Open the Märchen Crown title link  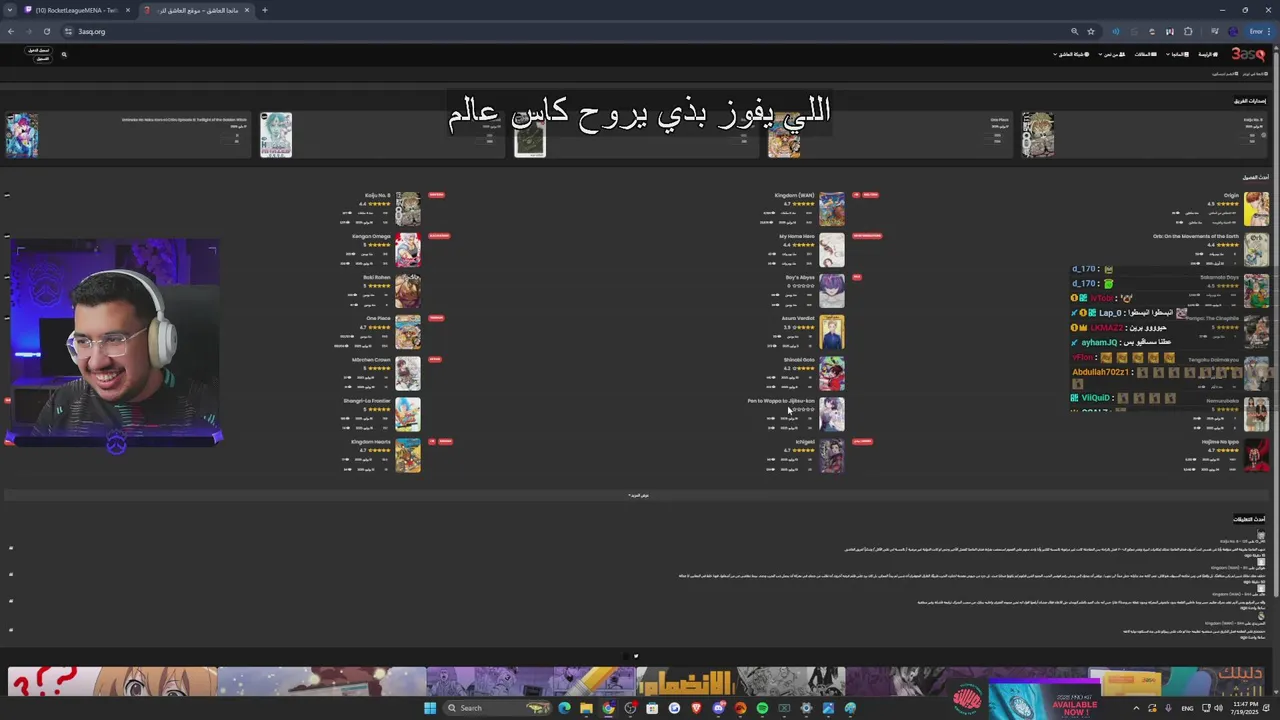coord(371,359)
